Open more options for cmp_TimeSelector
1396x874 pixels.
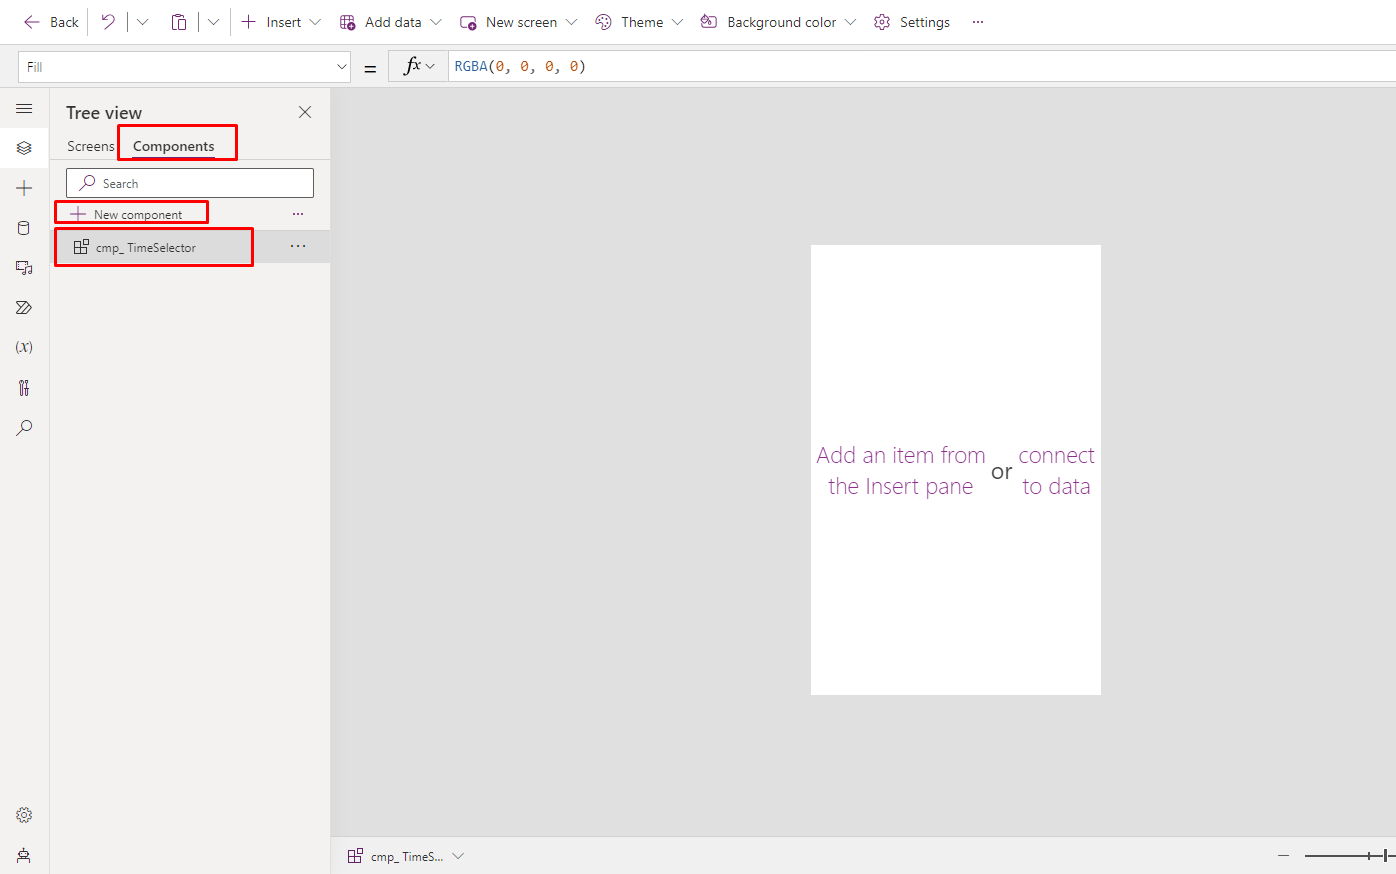(297, 246)
